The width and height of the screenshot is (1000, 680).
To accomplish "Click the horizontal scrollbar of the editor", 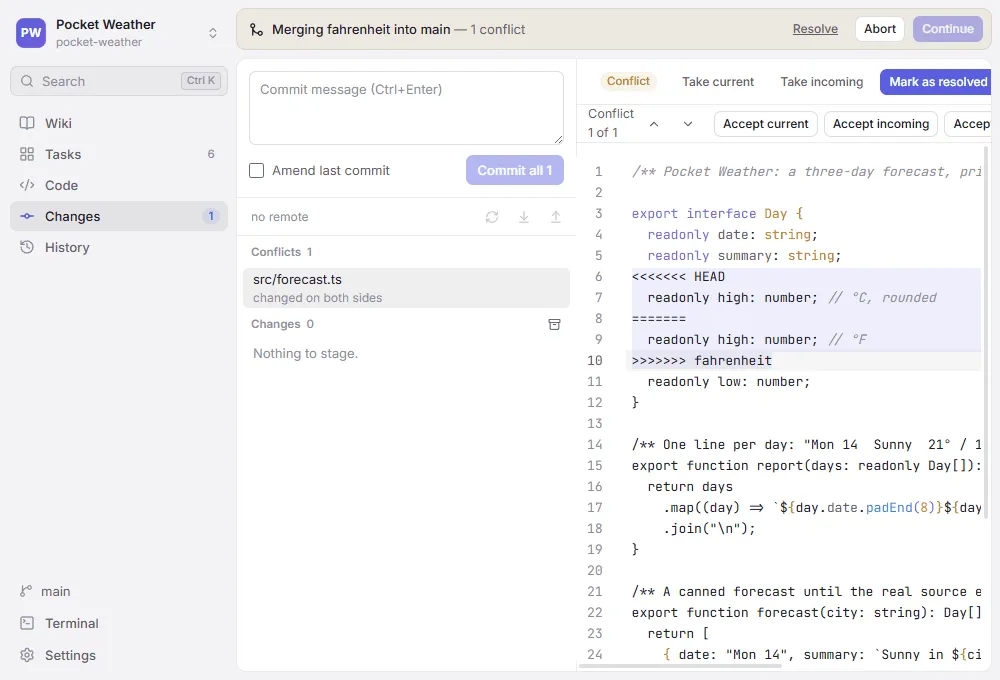I will [680, 666].
